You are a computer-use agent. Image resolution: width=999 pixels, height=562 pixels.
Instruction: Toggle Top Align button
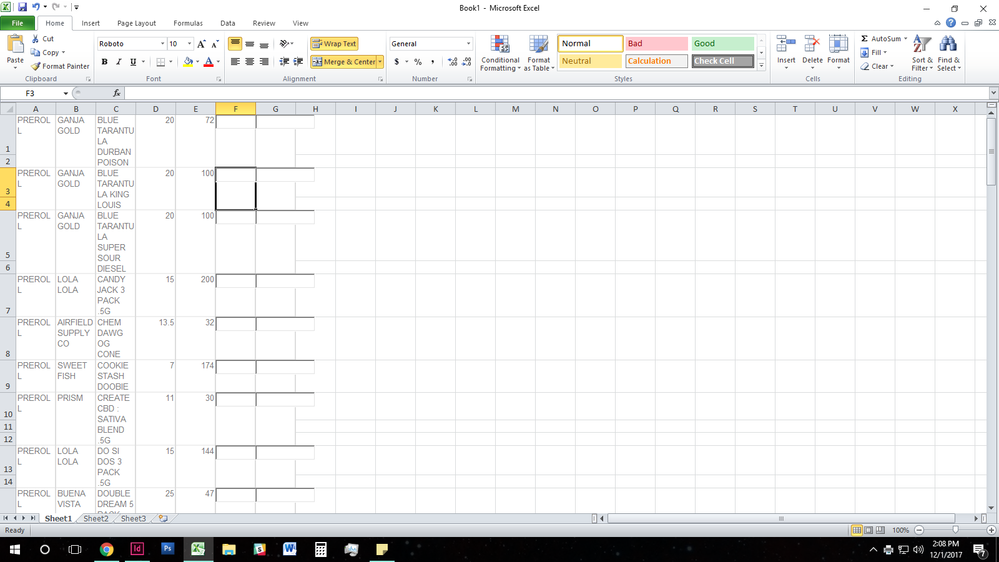[x=235, y=44]
